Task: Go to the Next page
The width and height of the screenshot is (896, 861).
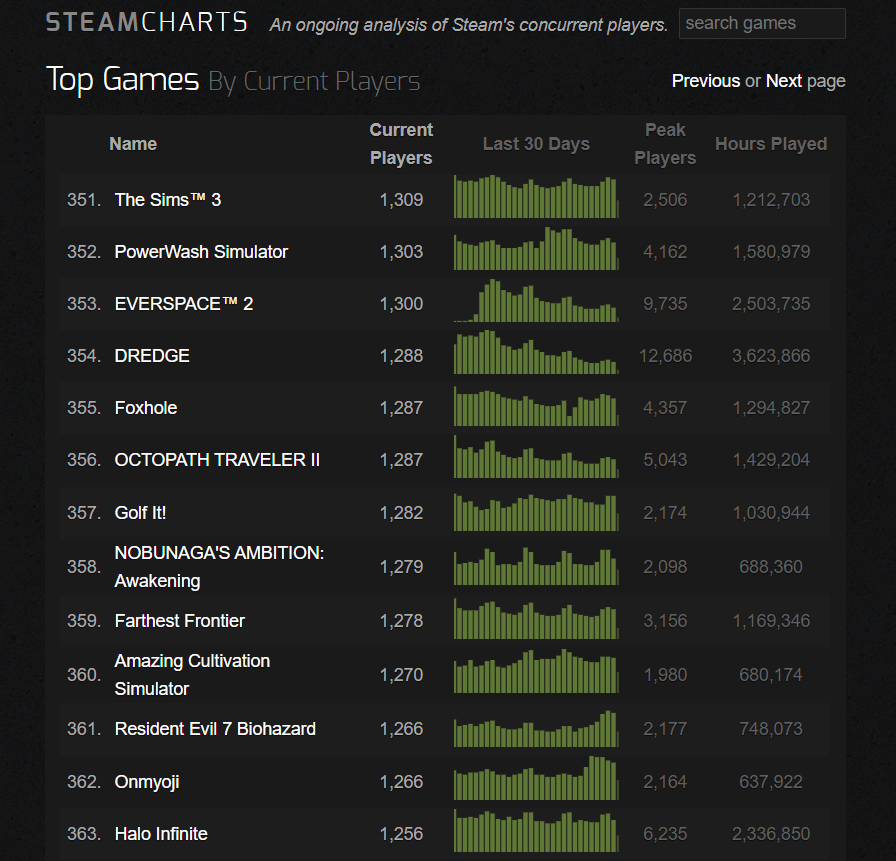Action: 783,81
